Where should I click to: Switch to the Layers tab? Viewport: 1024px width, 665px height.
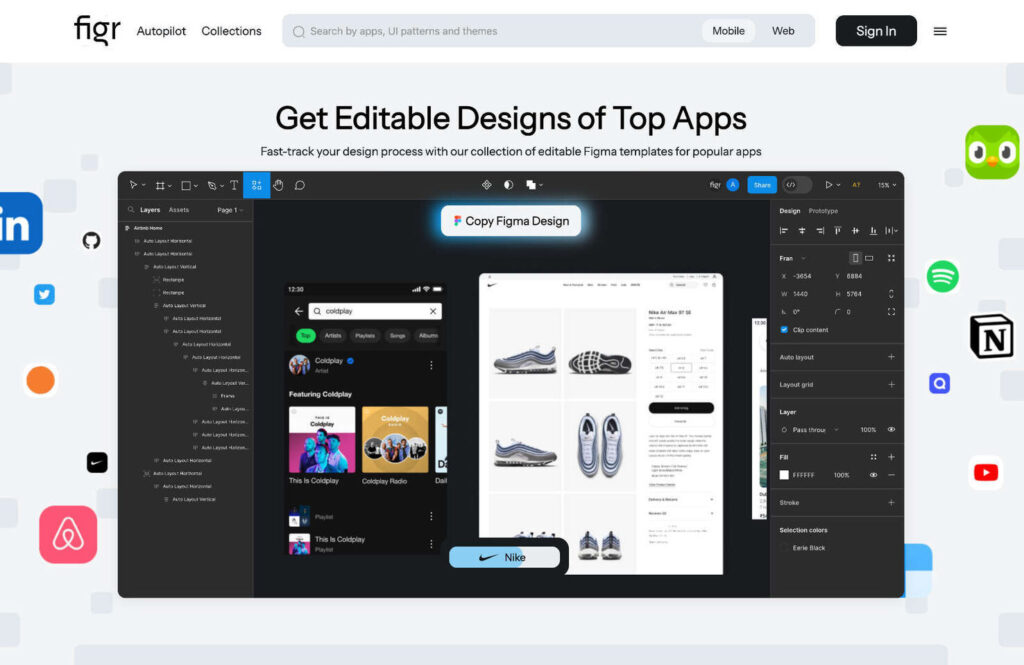[x=150, y=210]
